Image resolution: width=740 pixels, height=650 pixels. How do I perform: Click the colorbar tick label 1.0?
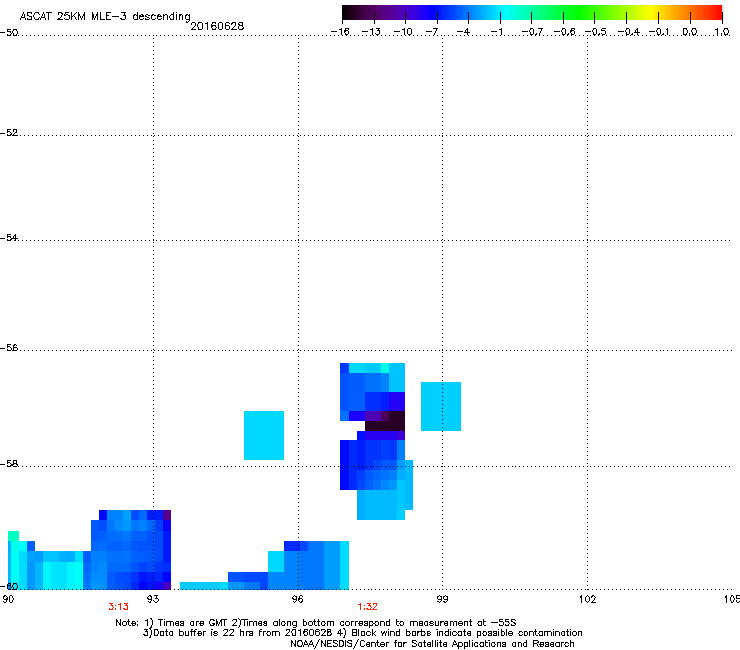coord(722,32)
